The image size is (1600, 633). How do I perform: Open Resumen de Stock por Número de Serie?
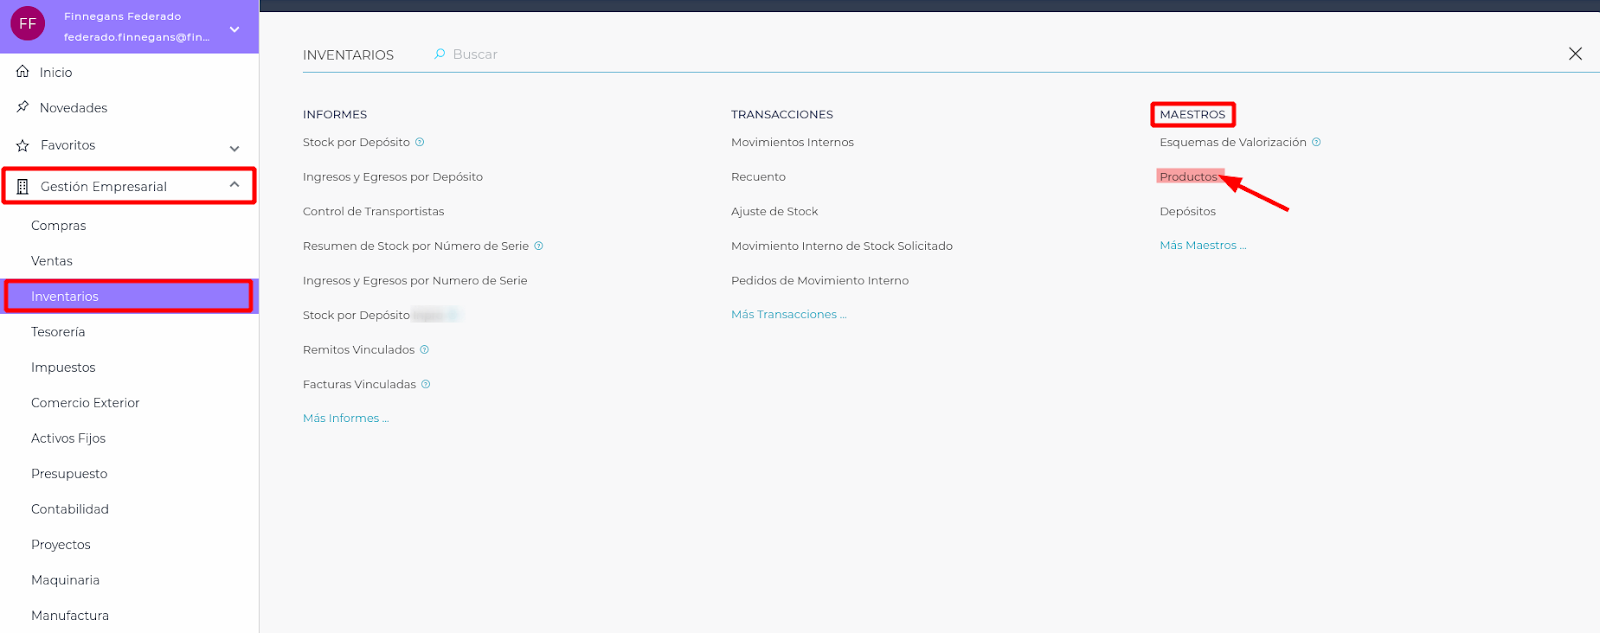[416, 246]
